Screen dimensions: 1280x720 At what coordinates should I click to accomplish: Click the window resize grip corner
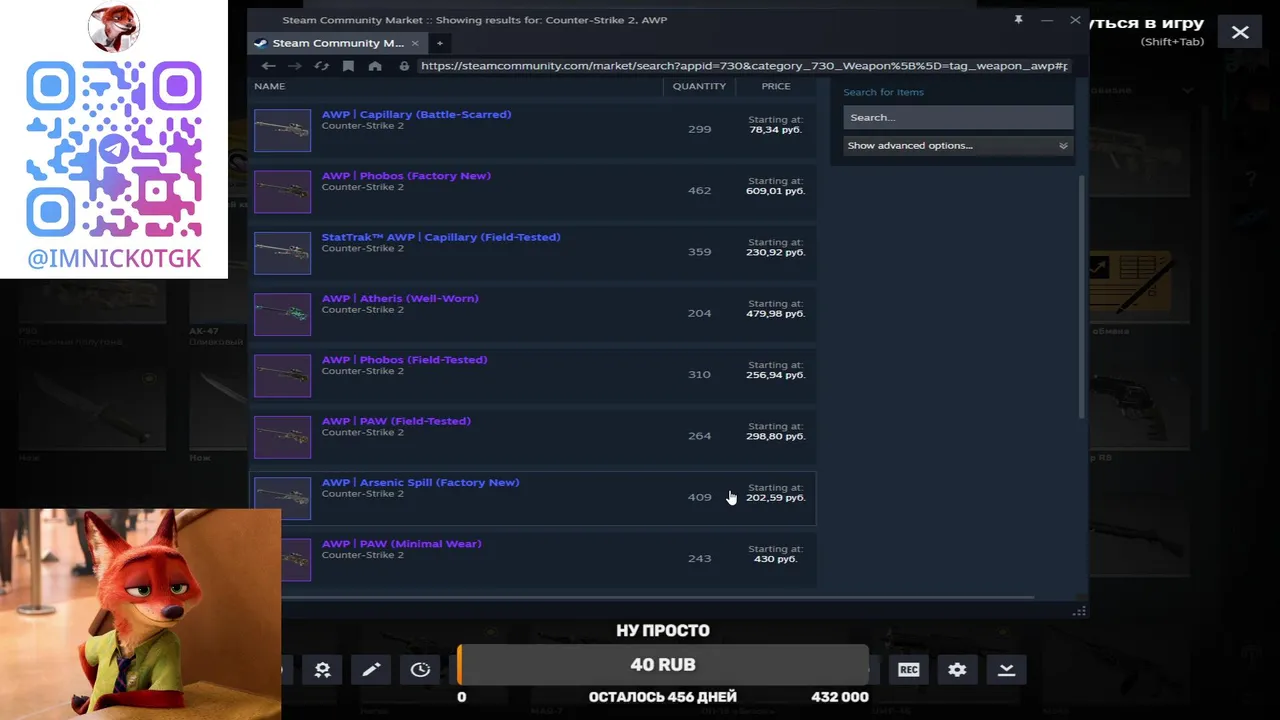[x=1079, y=611]
